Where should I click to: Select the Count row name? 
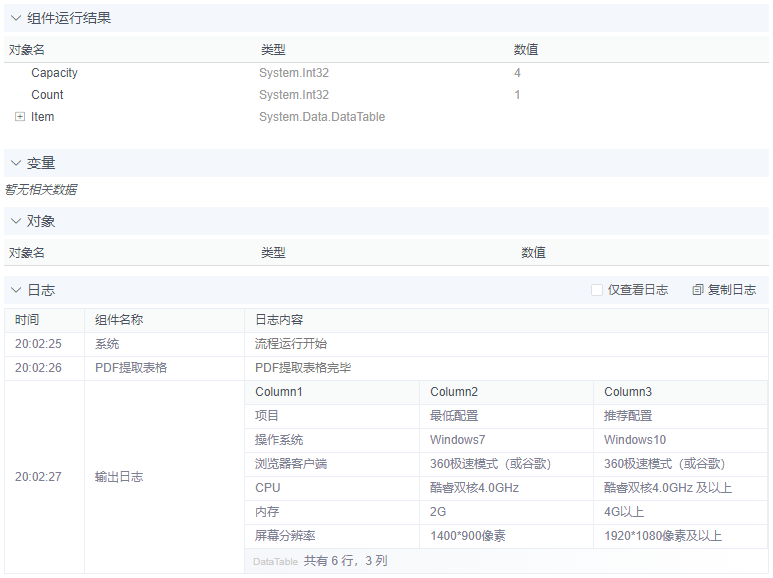47,95
